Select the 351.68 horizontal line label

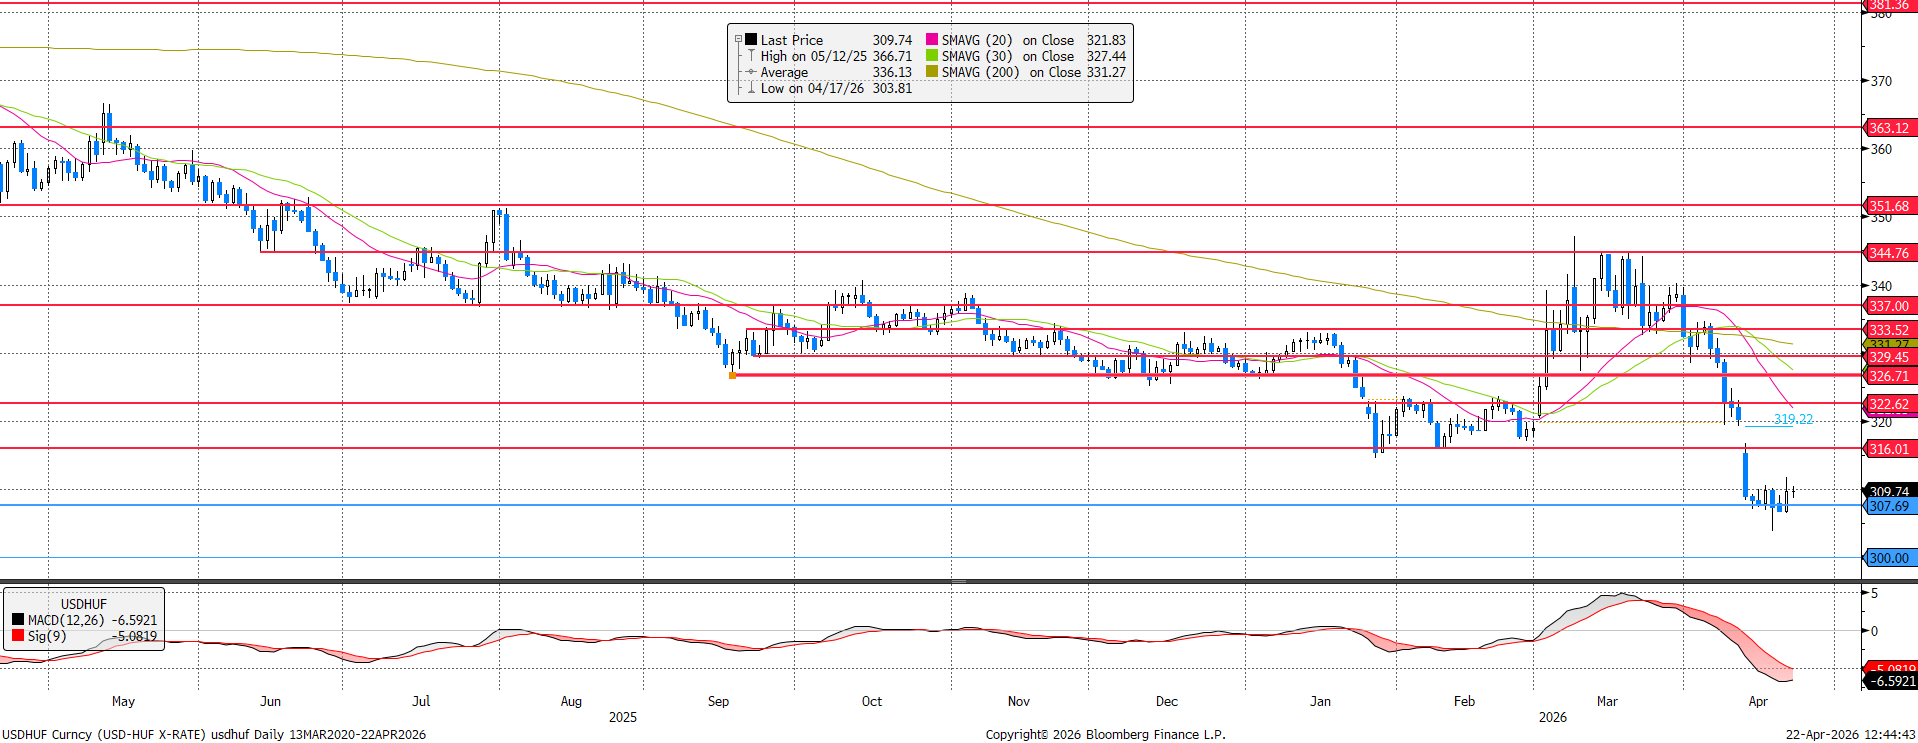click(1889, 206)
